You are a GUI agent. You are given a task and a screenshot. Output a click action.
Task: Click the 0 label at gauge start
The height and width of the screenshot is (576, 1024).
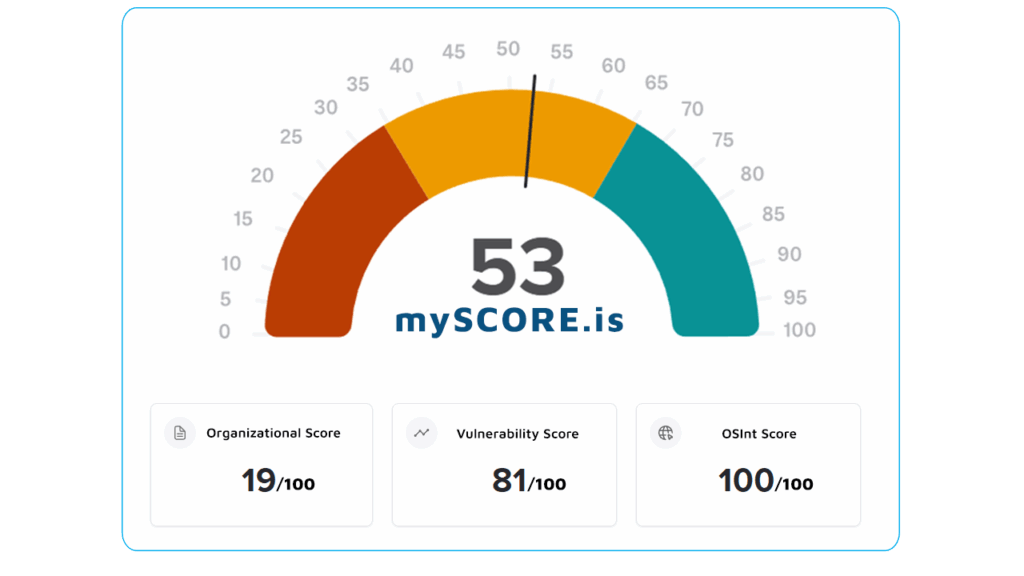(224, 331)
